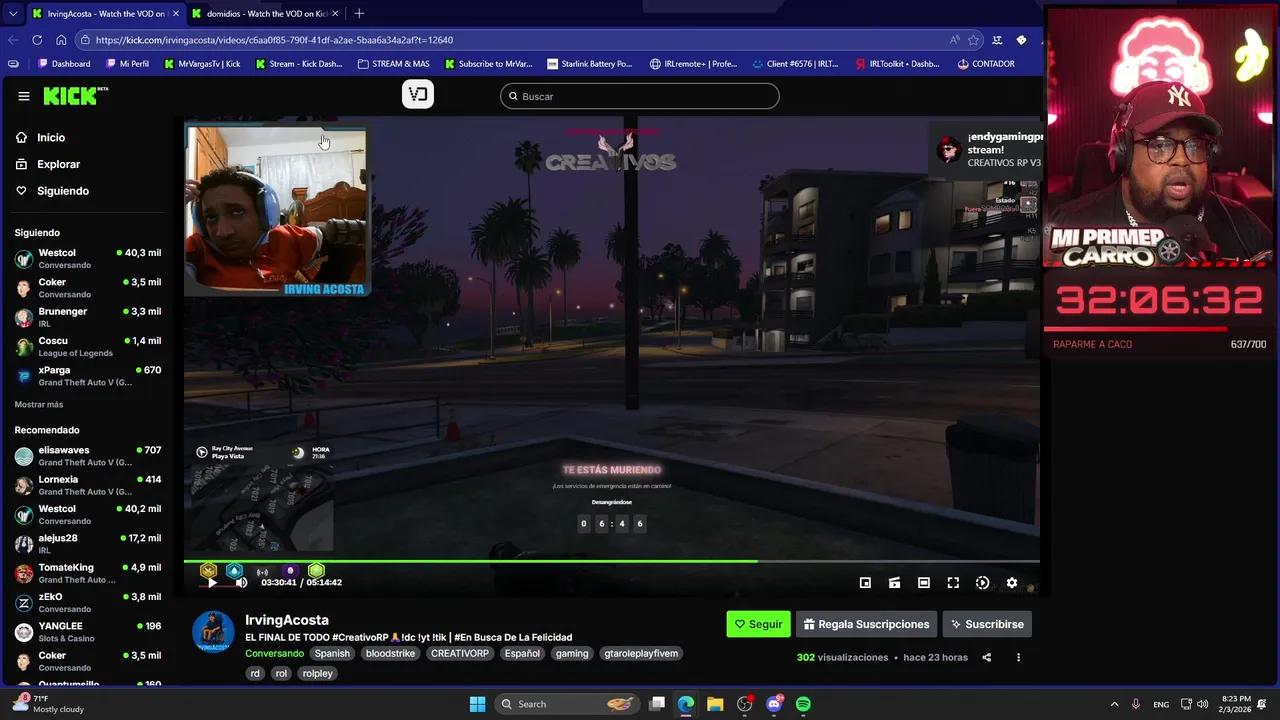Open Coscu's League of Legends channel
The image size is (1280, 720).
pyautogui.click(x=88, y=346)
